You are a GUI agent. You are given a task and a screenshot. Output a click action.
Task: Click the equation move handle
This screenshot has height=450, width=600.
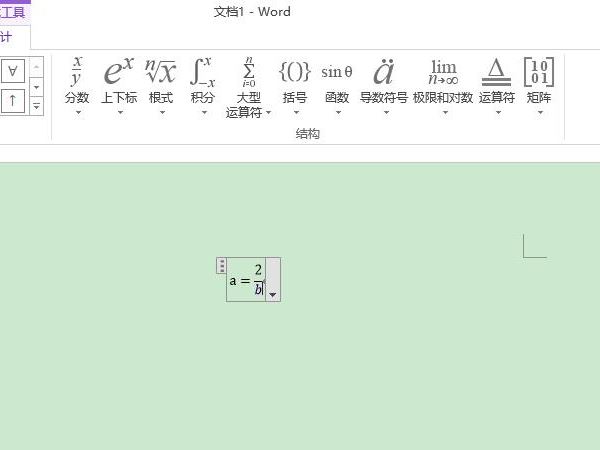tap(222, 266)
